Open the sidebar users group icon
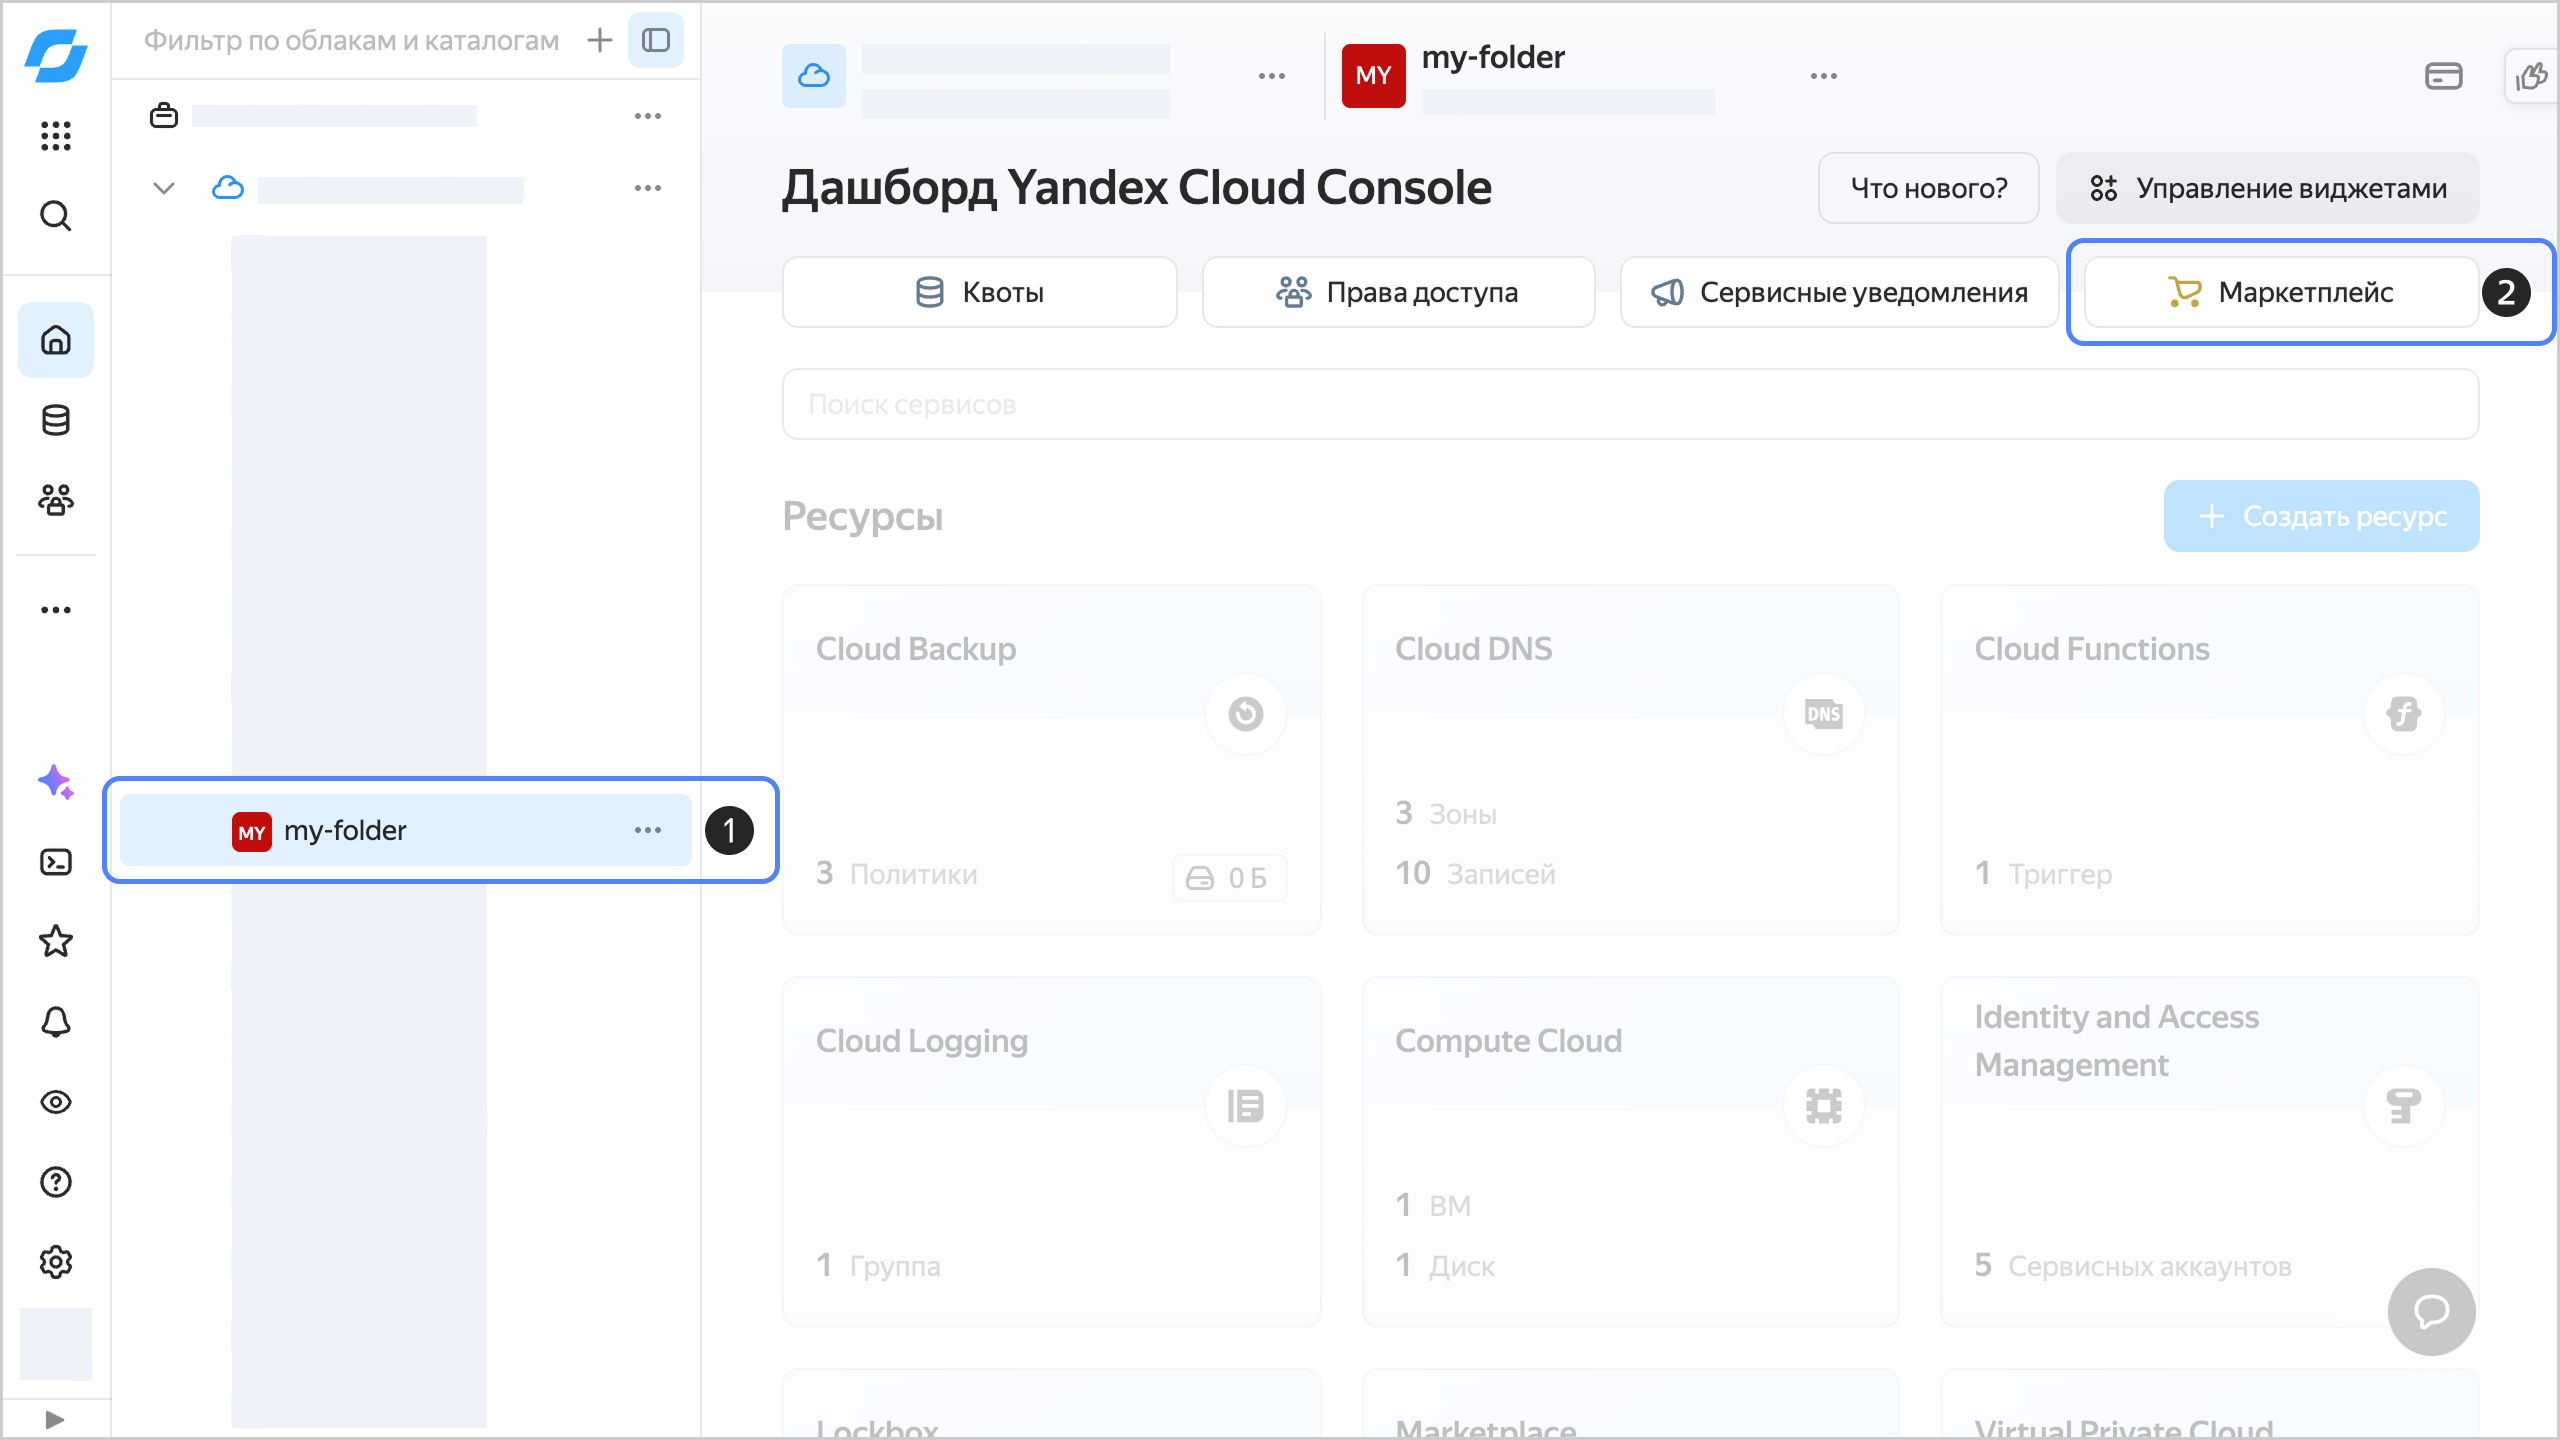 point(56,499)
